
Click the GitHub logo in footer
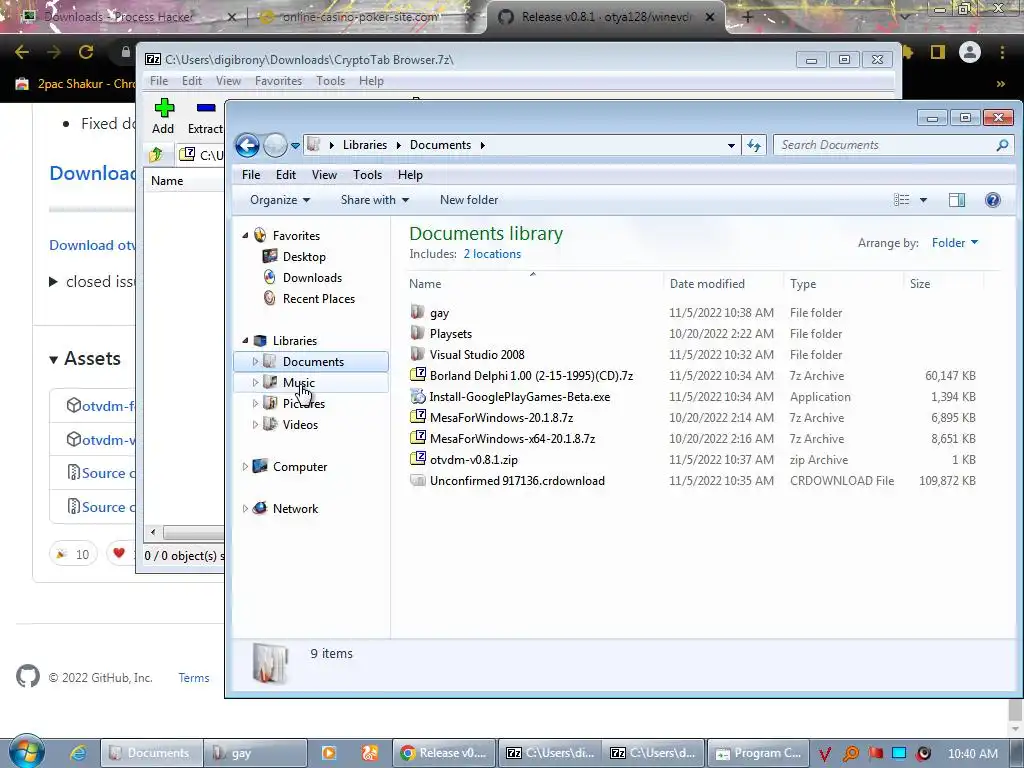(27, 677)
